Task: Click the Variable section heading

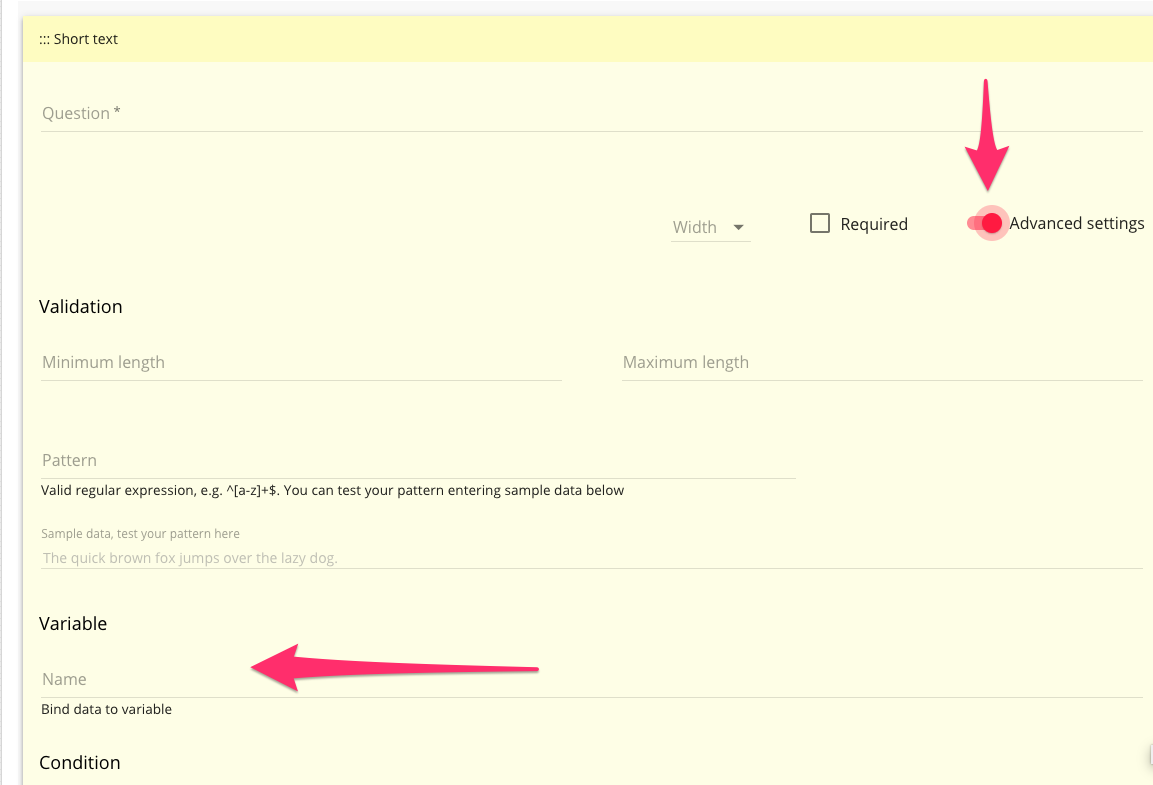Action: (x=73, y=624)
